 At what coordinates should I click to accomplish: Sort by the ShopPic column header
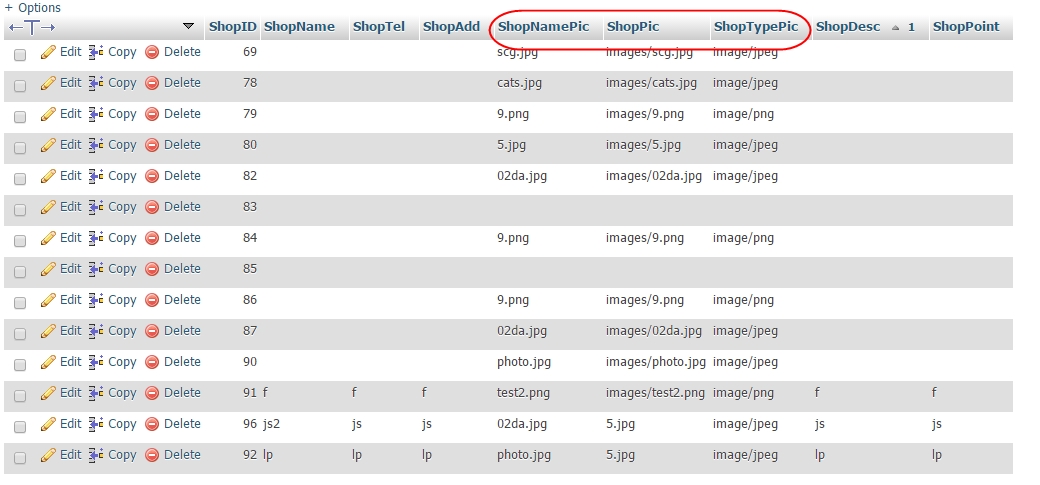633,27
